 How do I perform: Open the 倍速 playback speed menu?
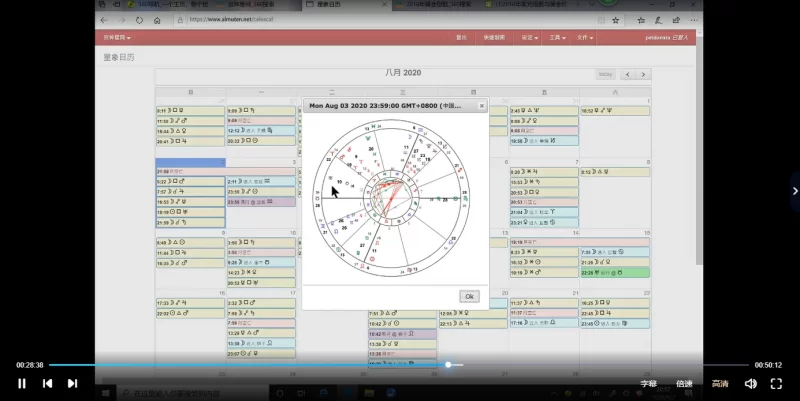pos(684,383)
